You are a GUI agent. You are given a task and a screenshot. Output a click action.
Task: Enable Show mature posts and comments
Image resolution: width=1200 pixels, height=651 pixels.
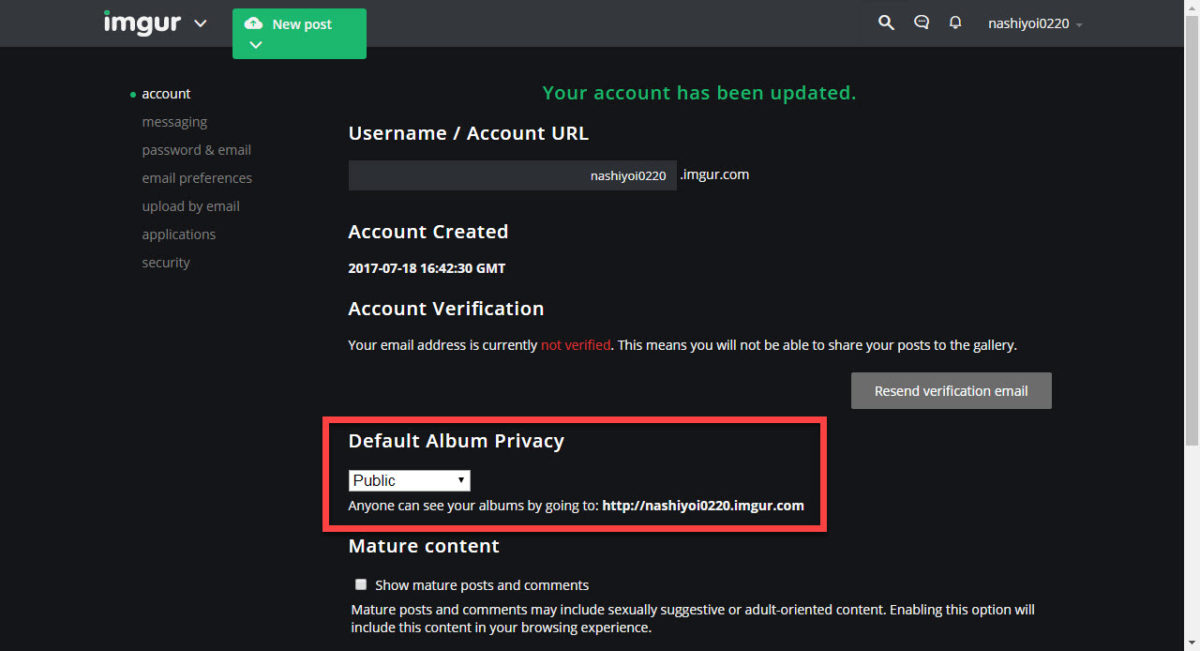(361, 584)
